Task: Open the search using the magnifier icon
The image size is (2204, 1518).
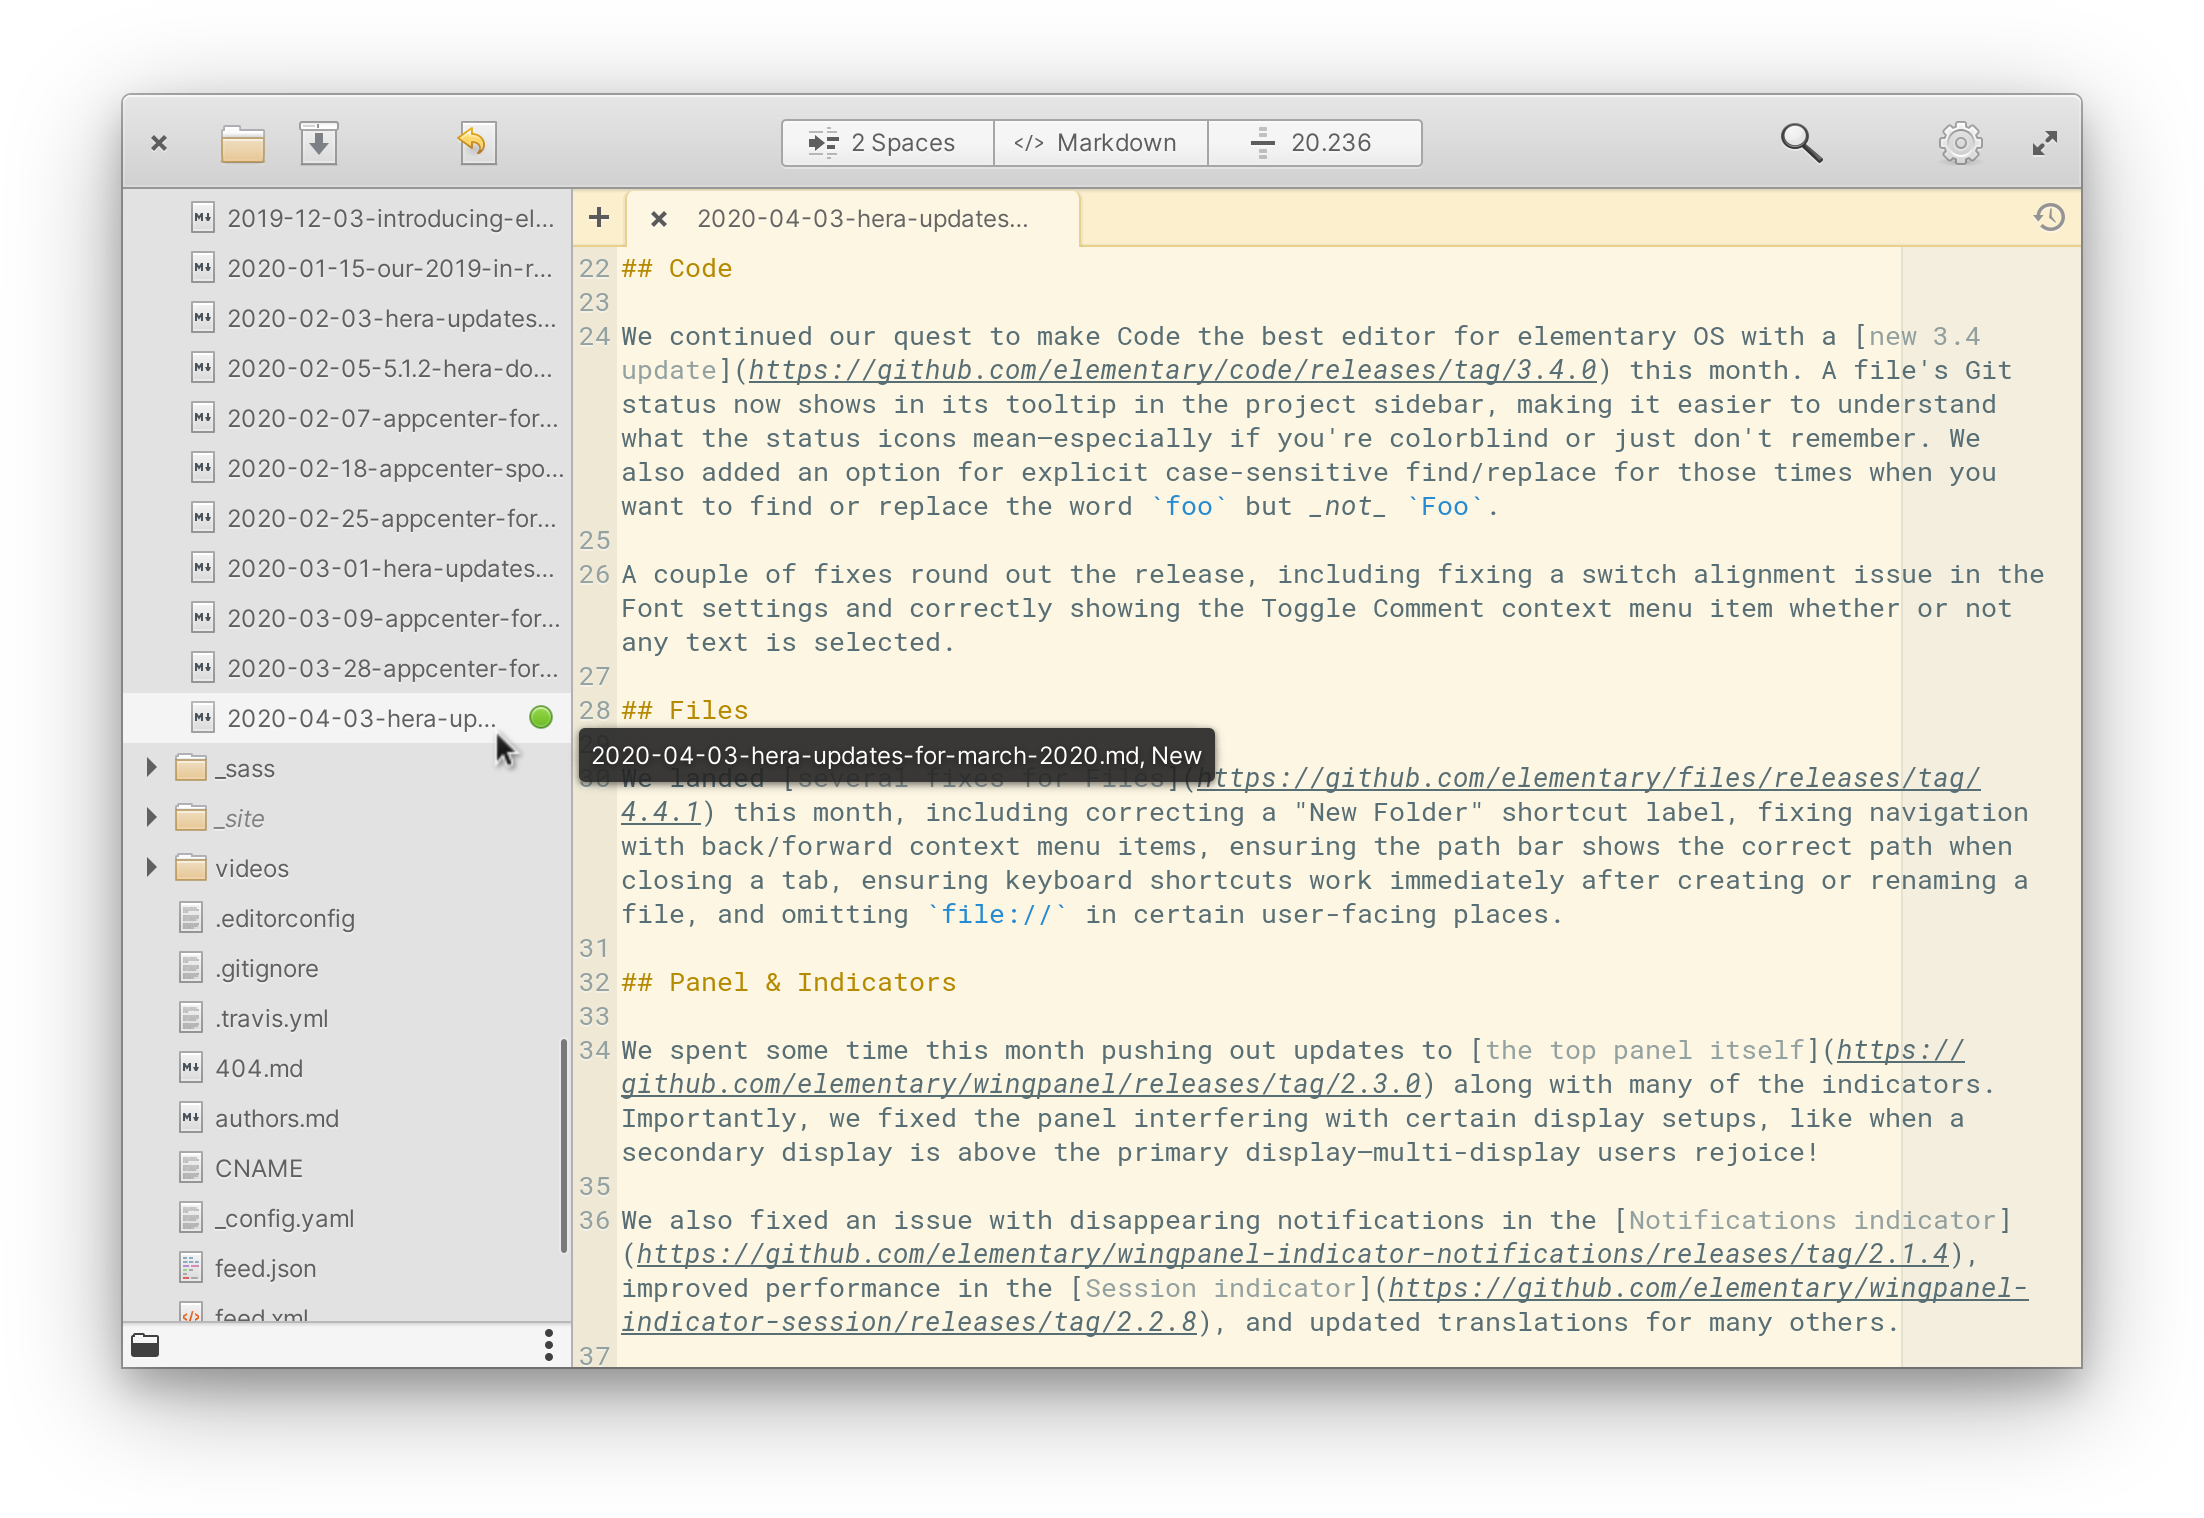Action: click(x=1801, y=142)
